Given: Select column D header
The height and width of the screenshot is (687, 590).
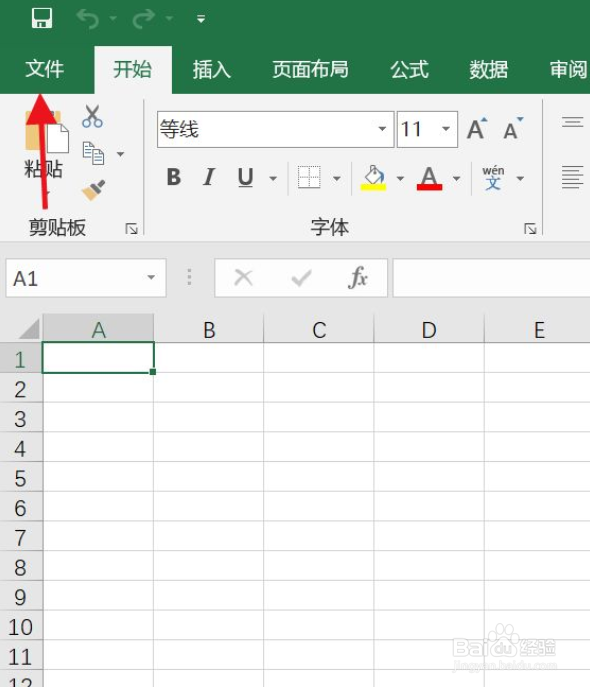Looking at the screenshot, I should (429, 329).
